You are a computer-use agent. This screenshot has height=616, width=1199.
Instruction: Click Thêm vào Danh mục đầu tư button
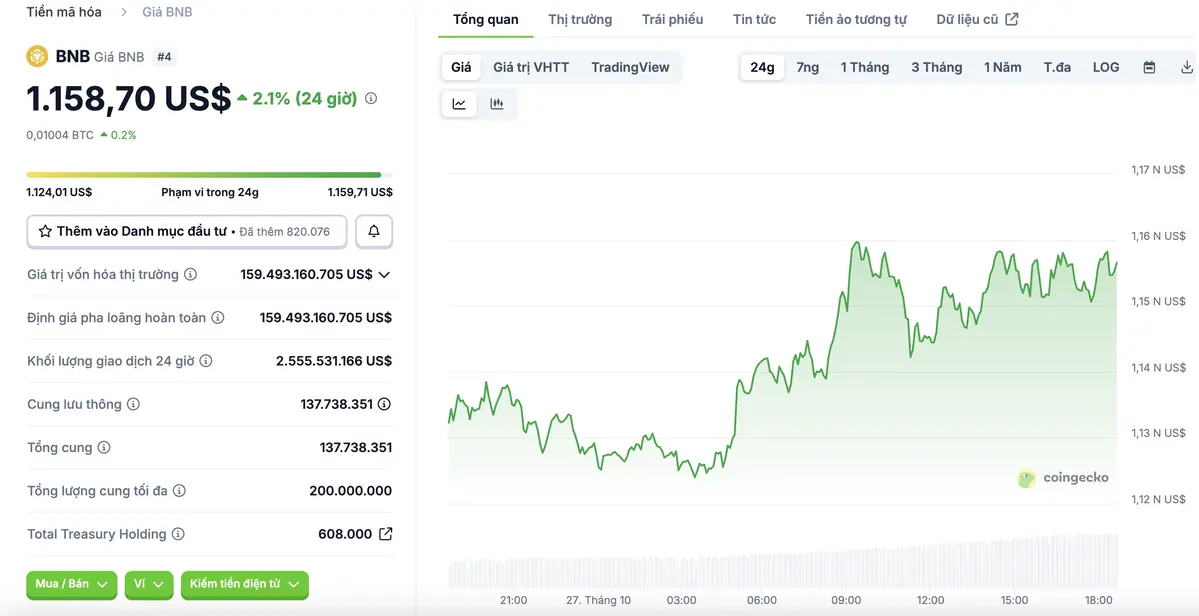click(x=186, y=231)
